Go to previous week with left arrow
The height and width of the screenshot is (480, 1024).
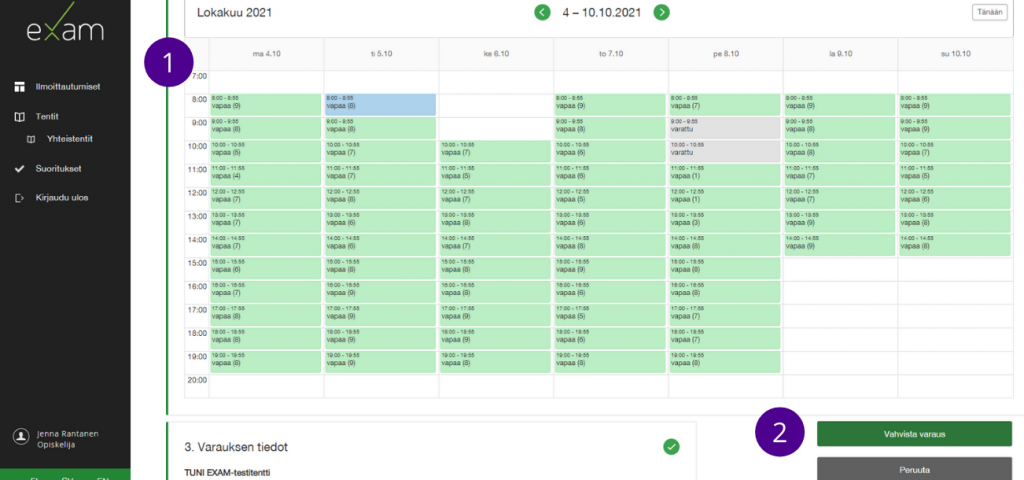click(542, 12)
